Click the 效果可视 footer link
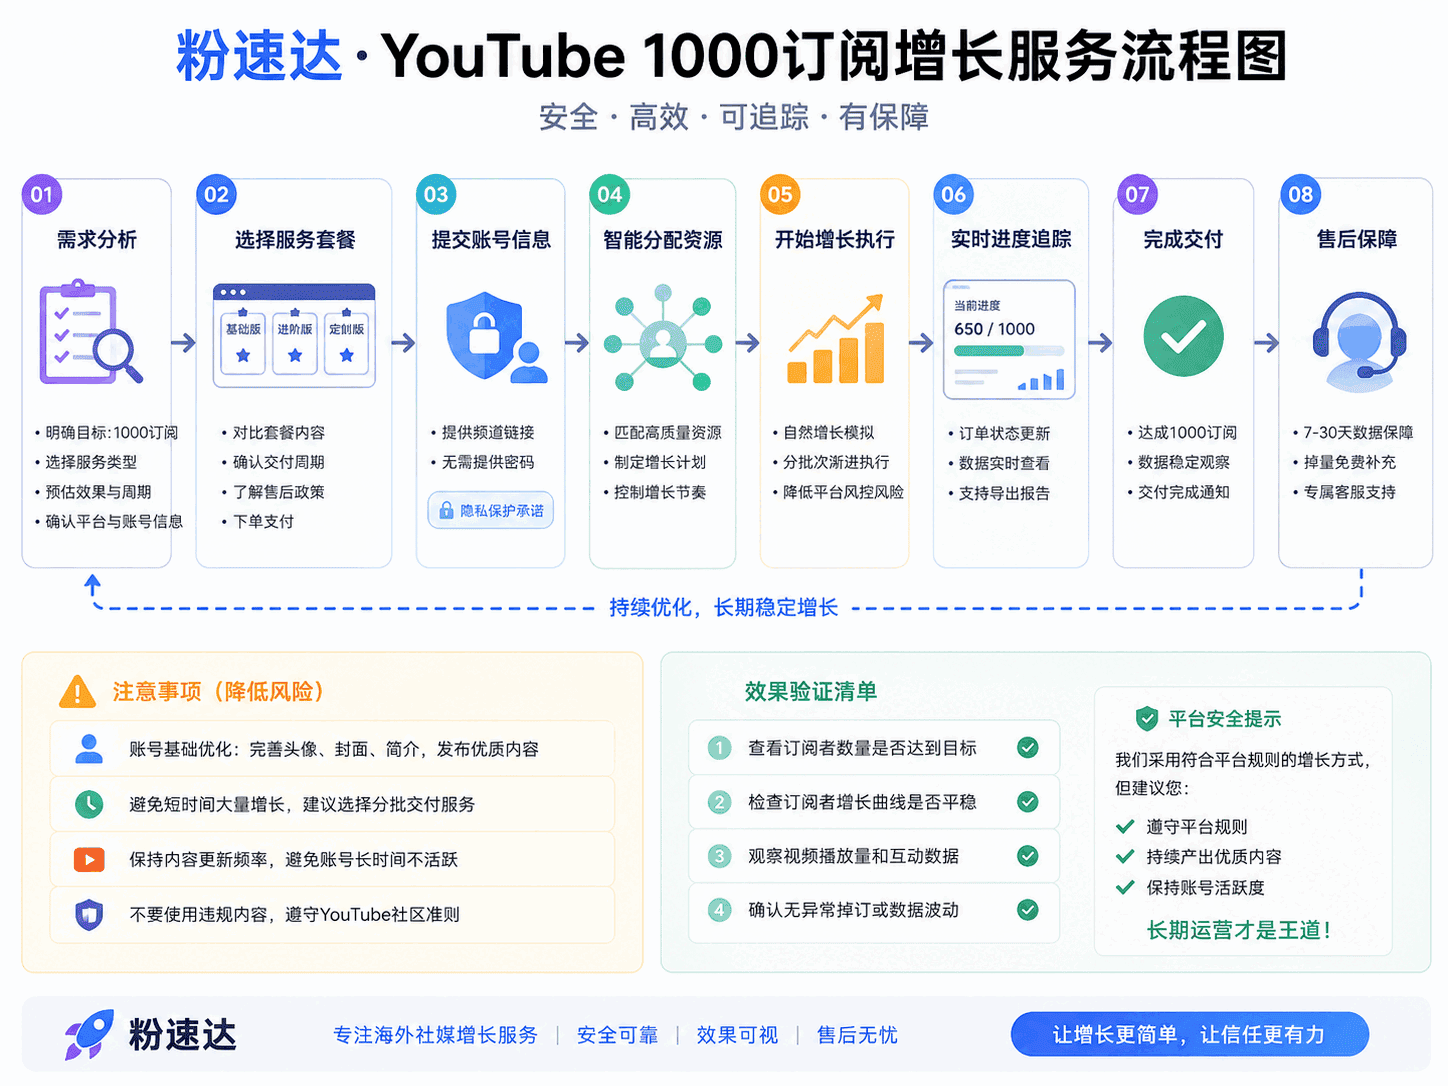The width and height of the screenshot is (1448, 1086). click(x=737, y=1035)
